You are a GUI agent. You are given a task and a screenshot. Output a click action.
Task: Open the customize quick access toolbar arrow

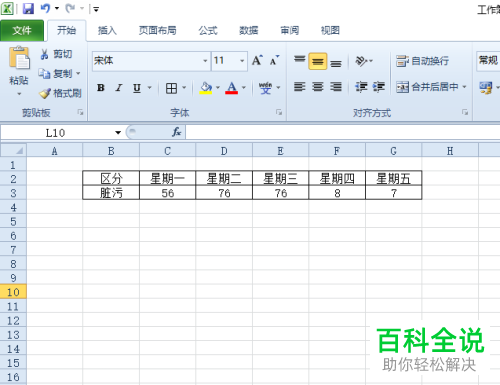[96, 9]
